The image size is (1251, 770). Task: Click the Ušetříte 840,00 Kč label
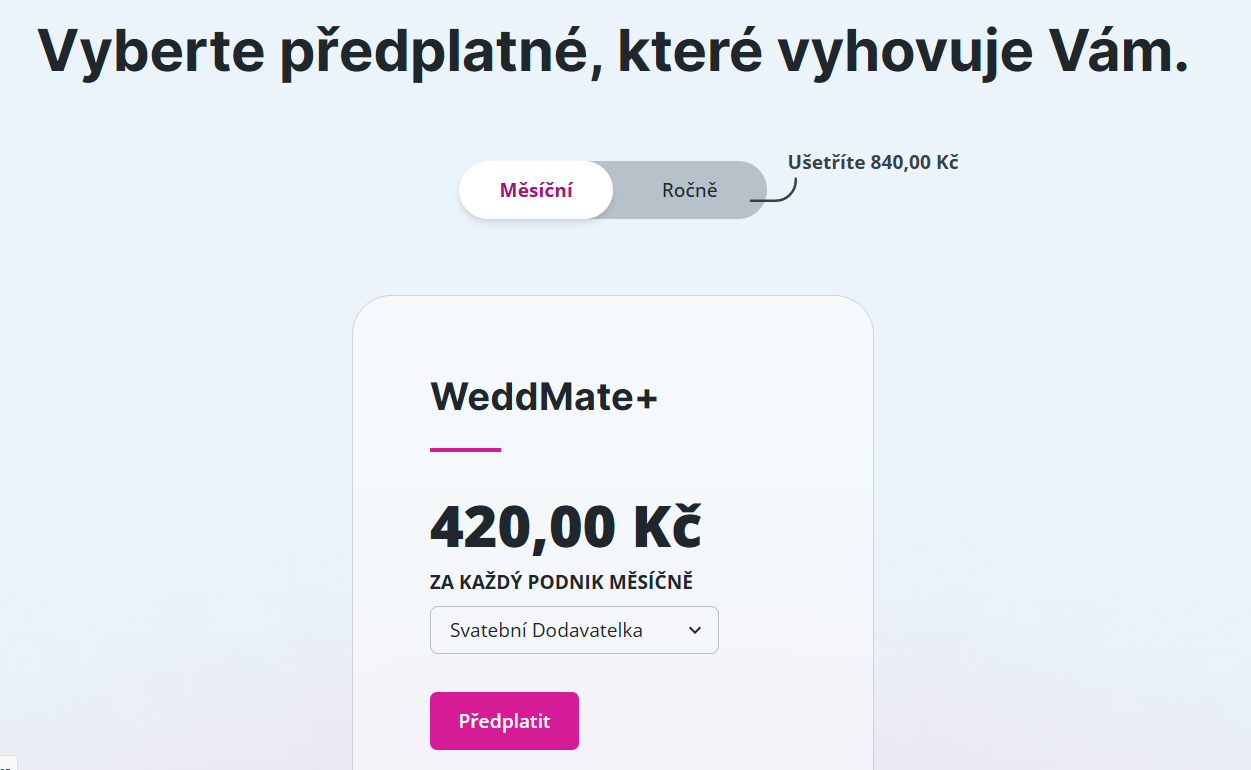click(x=873, y=162)
